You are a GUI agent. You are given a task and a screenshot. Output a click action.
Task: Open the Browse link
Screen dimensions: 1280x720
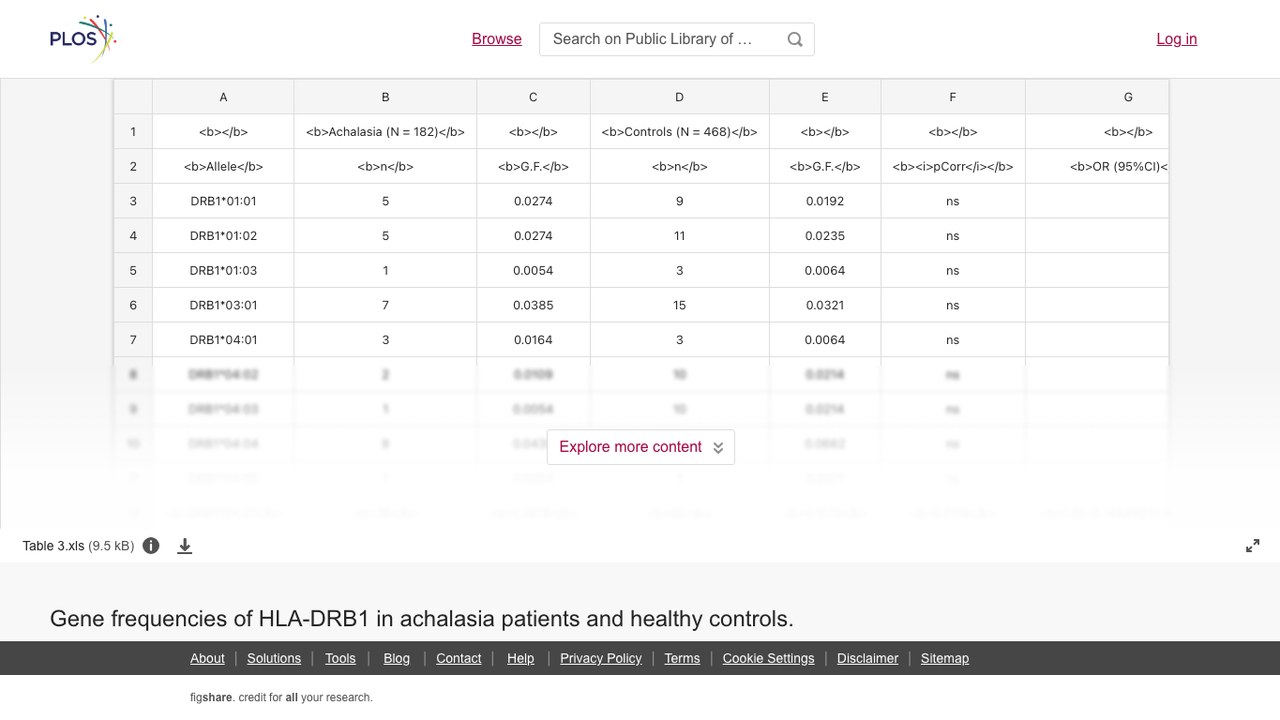click(x=497, y=39)
